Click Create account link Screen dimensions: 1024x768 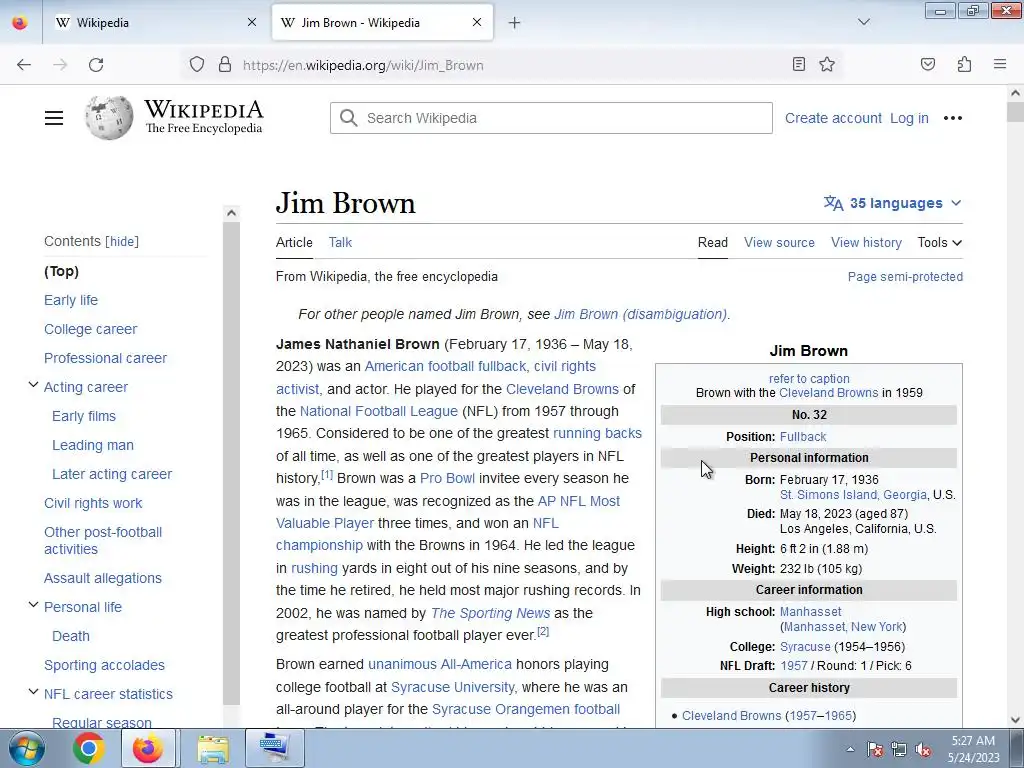click(x=833, y=118)
